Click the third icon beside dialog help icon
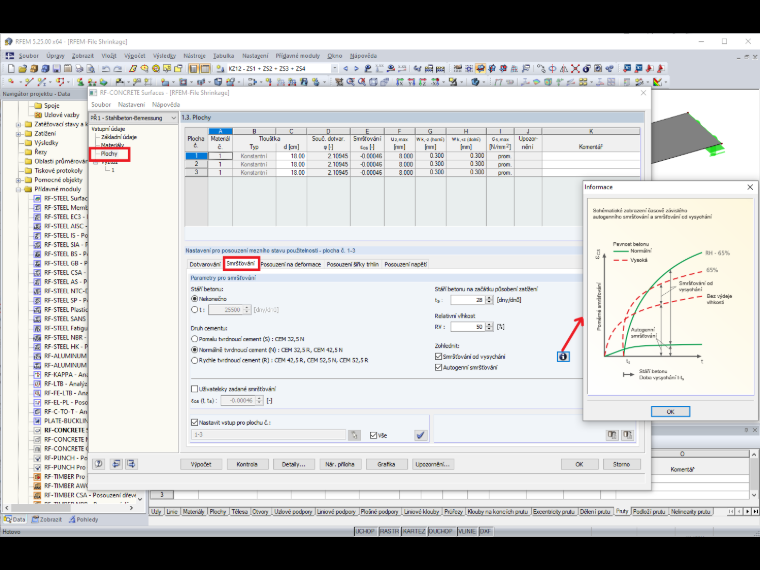This screenshot has height=570, width=760. coord(131,464)
